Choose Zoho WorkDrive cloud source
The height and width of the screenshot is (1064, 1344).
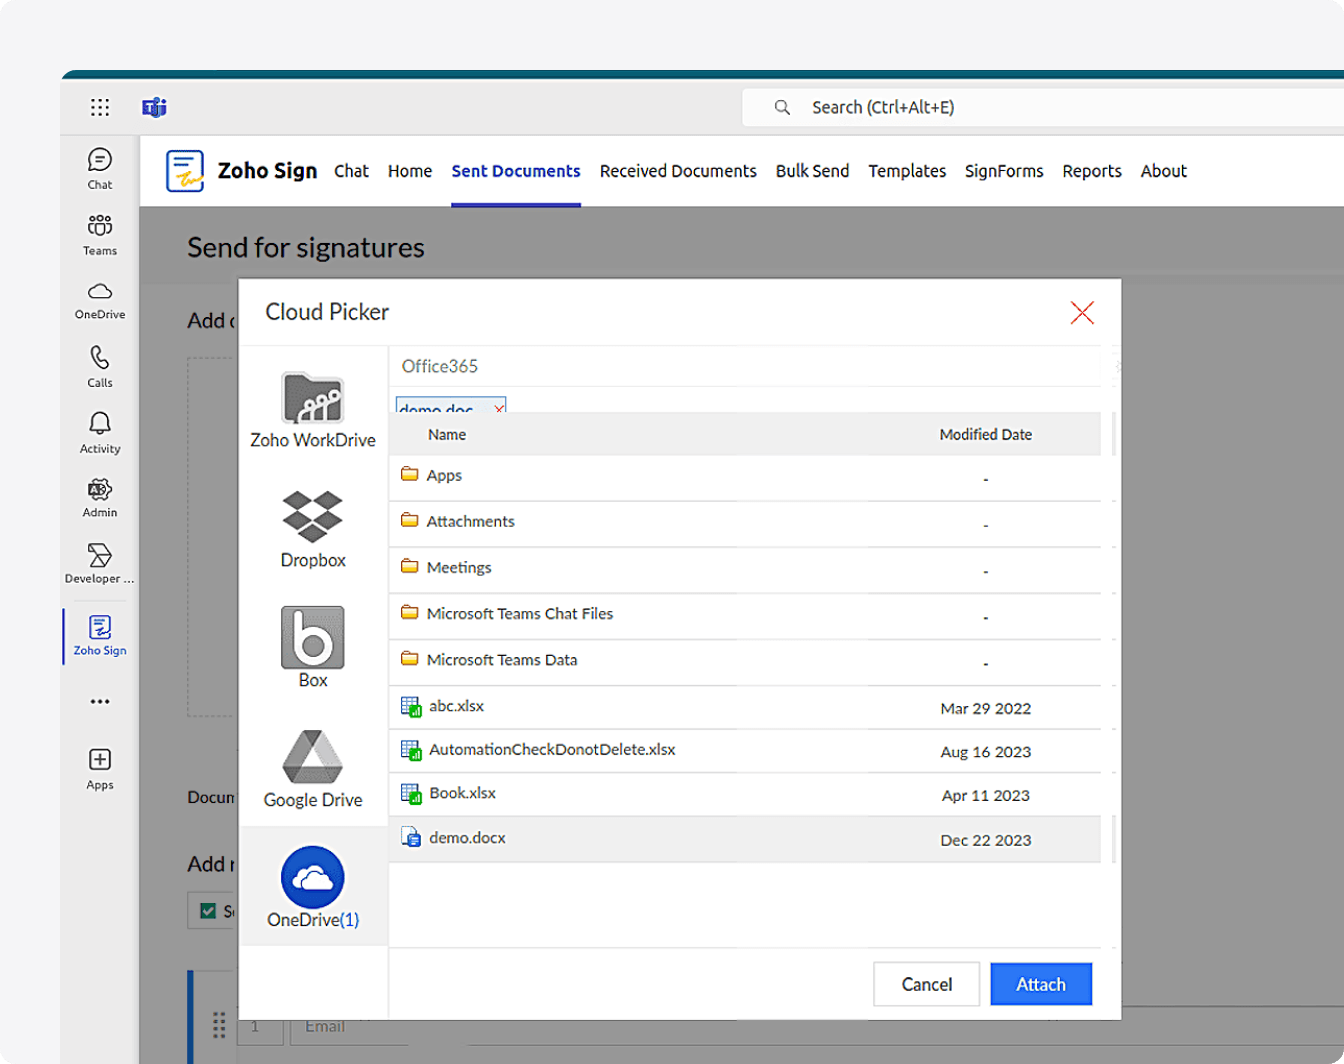[313, 410]
